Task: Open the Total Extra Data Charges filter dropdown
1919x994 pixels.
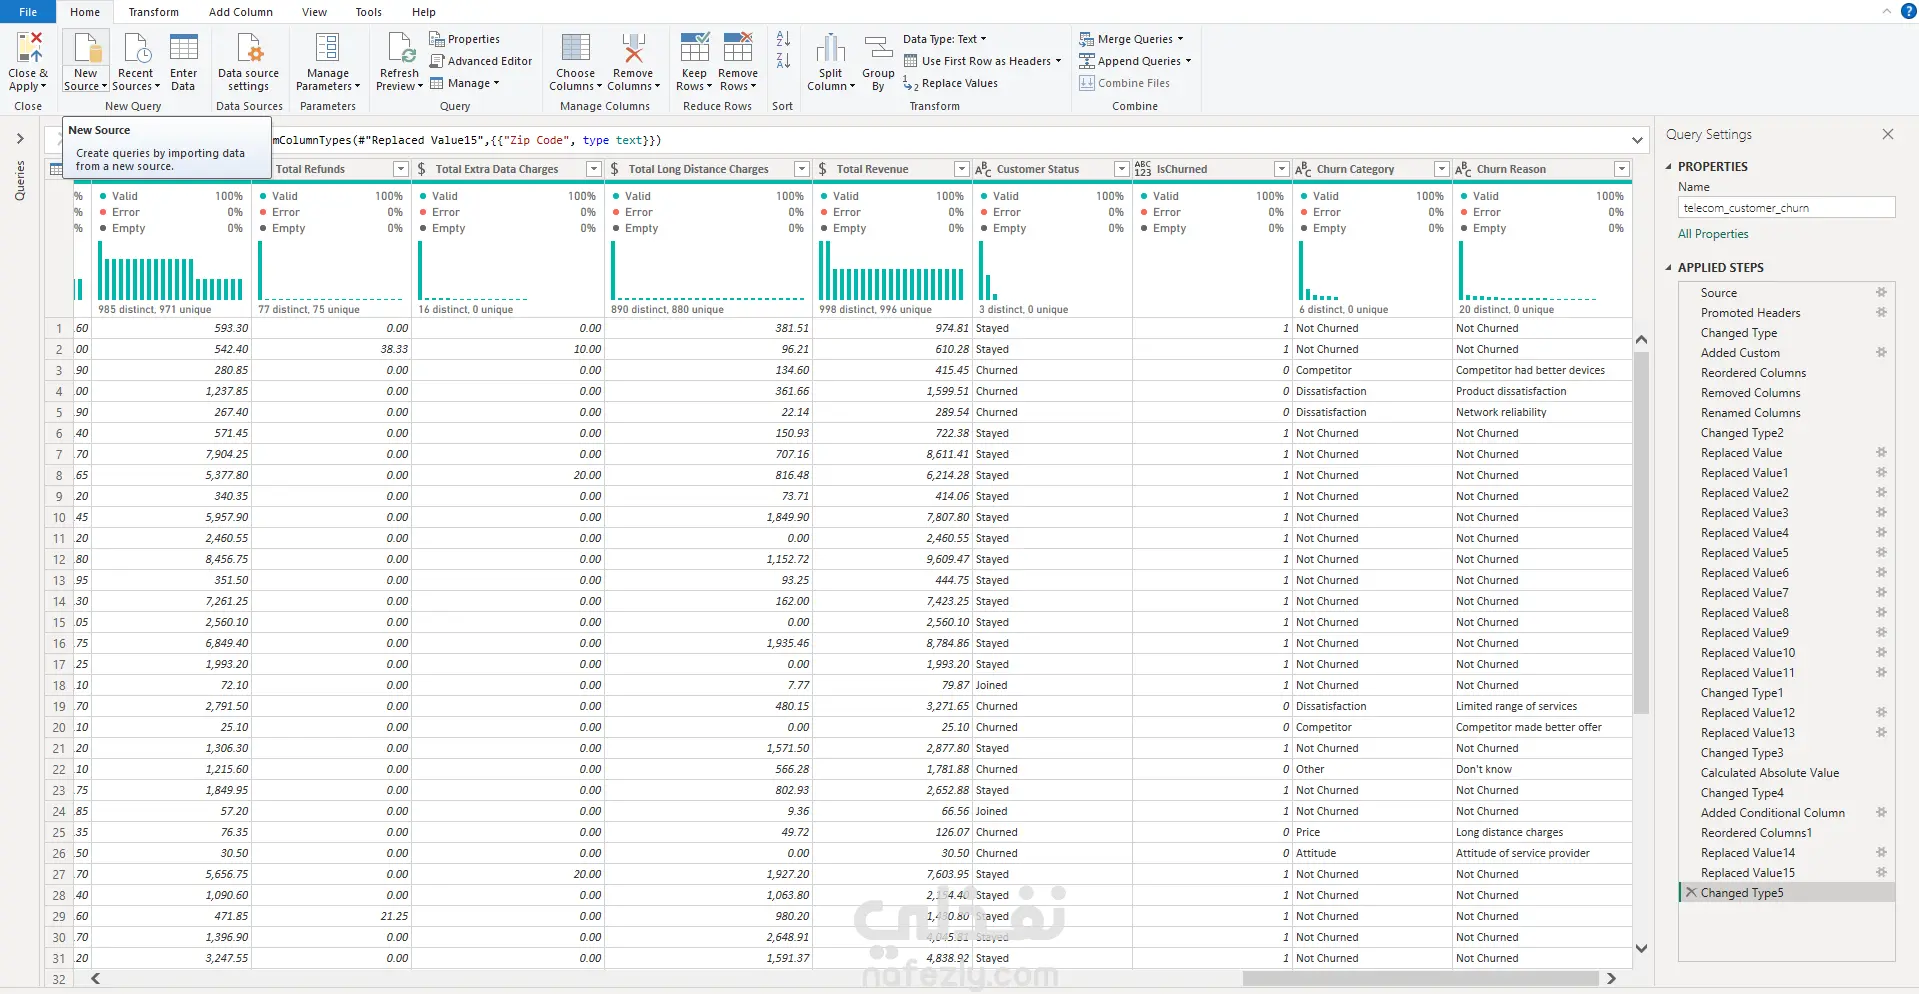Action: pyautogui.click(x=594, y=169)
